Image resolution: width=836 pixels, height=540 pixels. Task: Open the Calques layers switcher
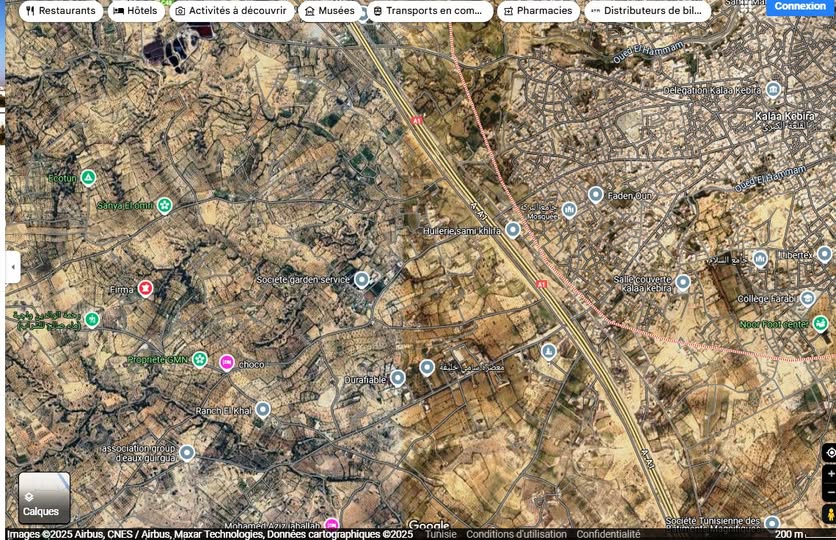[44, 498]
